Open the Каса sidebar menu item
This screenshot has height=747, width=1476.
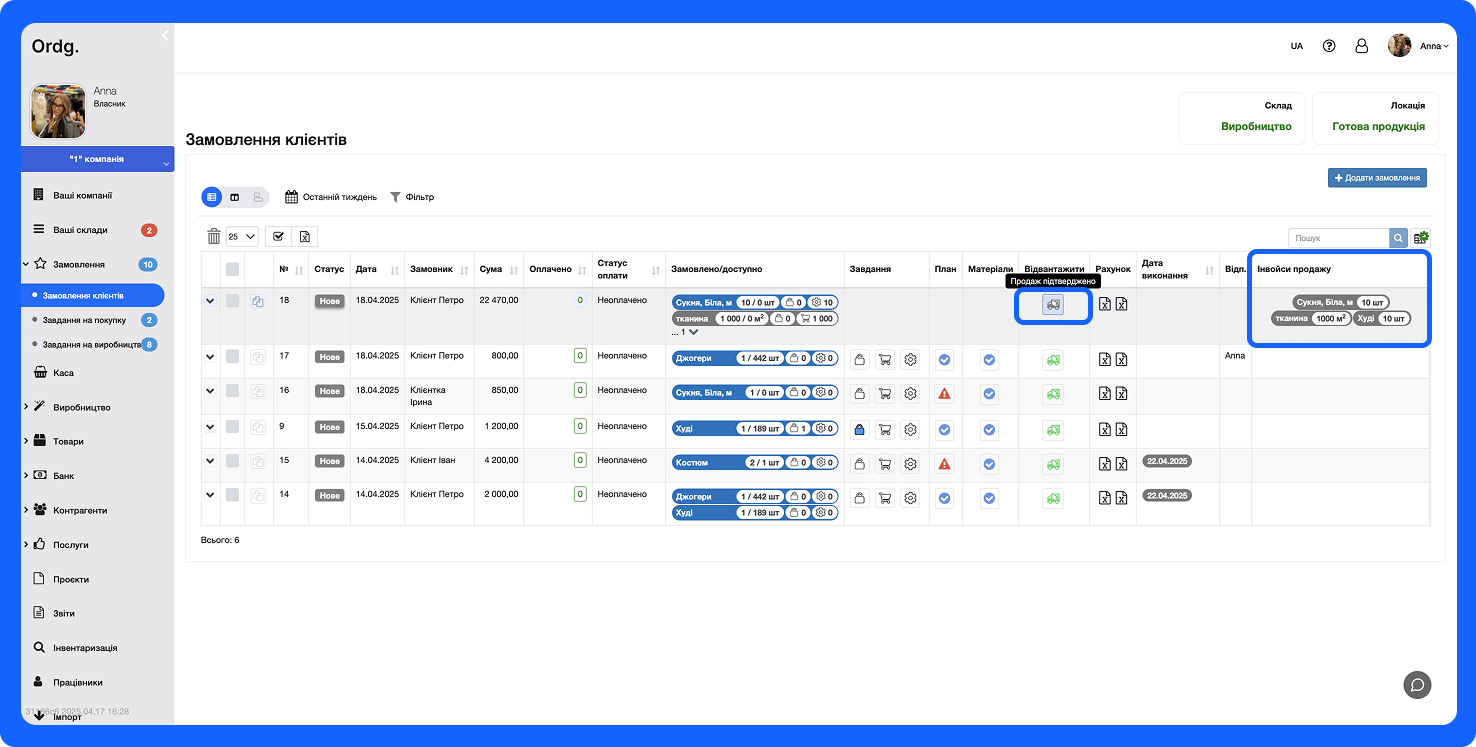coord(63,373)
